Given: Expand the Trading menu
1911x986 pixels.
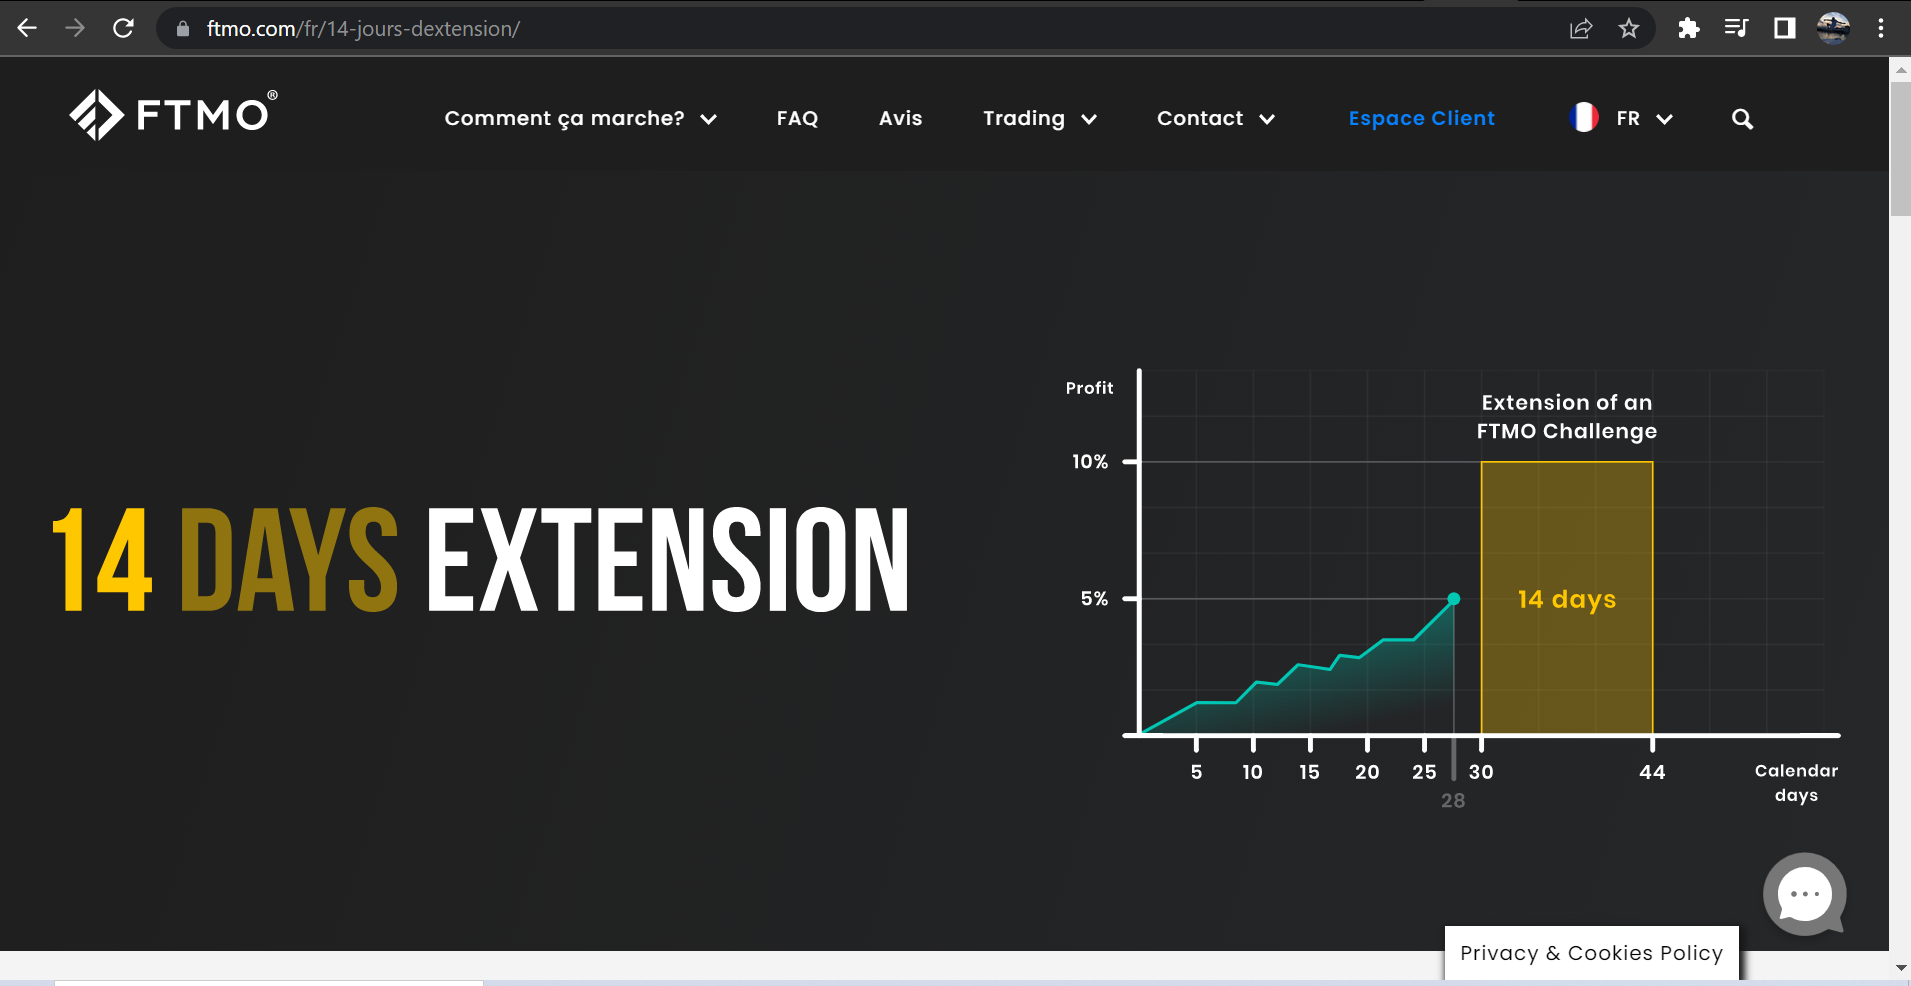Looking at the screenshot, I should coord(1039,119).
